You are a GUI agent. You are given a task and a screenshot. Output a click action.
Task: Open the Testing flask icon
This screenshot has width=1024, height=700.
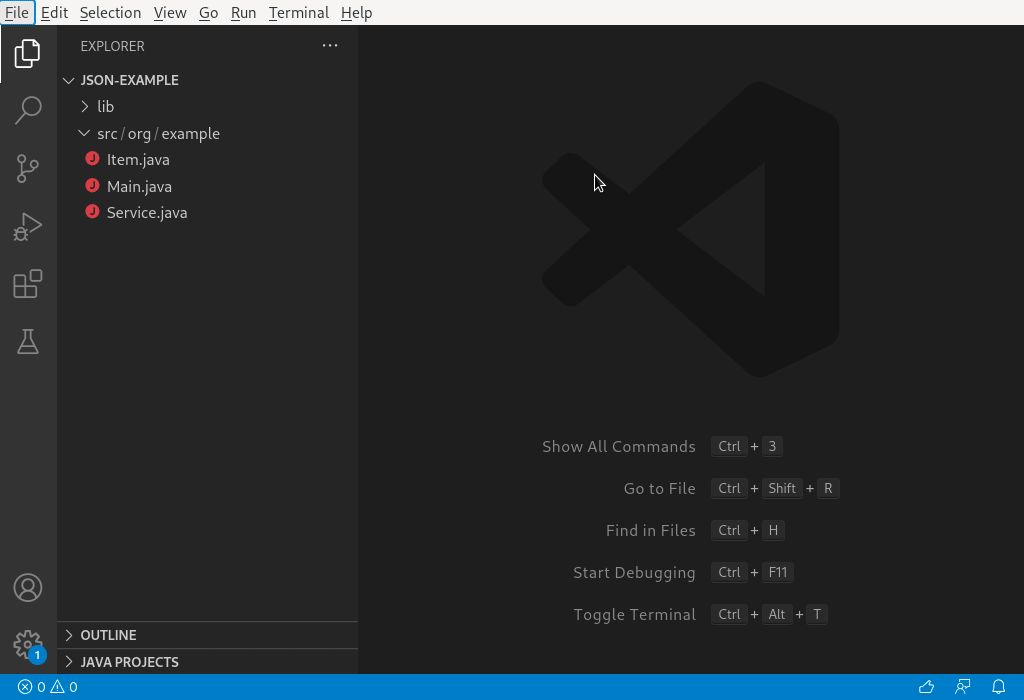27,342
